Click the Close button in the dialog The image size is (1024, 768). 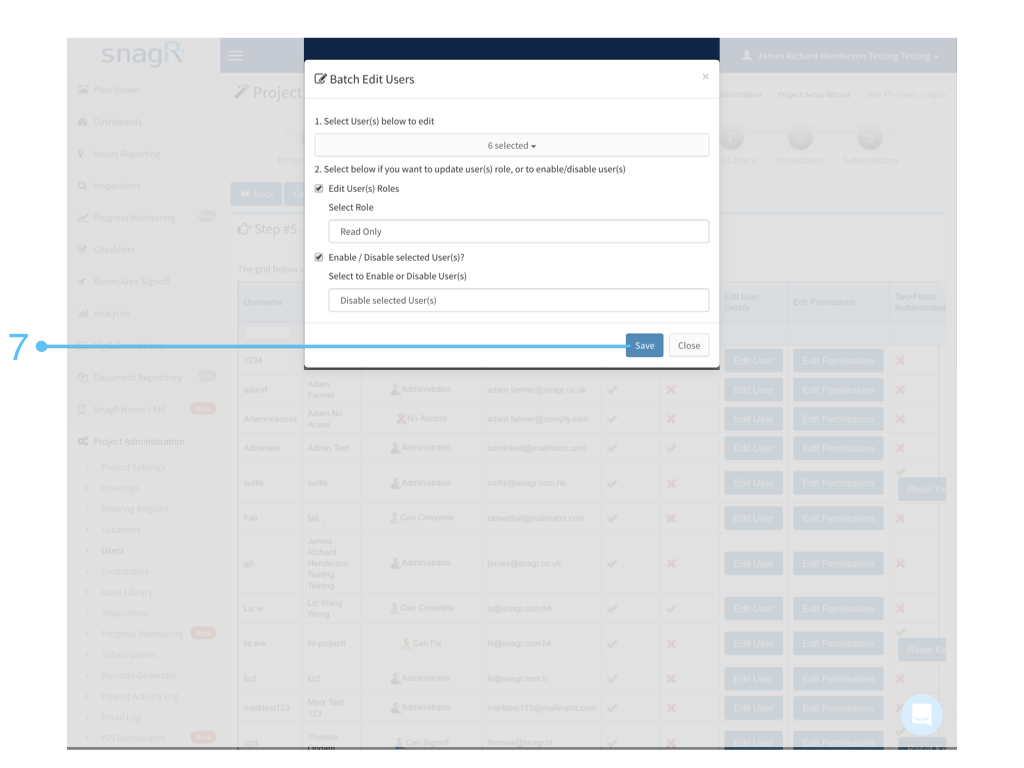pos(688,345)
